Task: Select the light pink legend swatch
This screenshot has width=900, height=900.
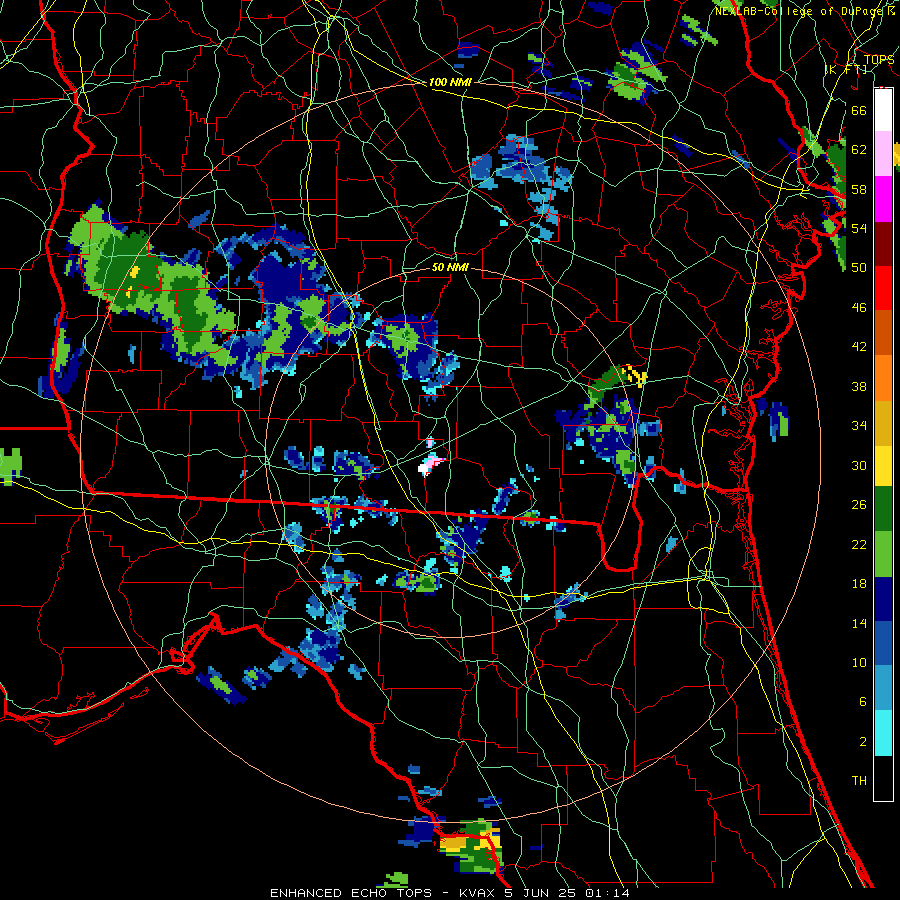Action: (x=883, y=153)
